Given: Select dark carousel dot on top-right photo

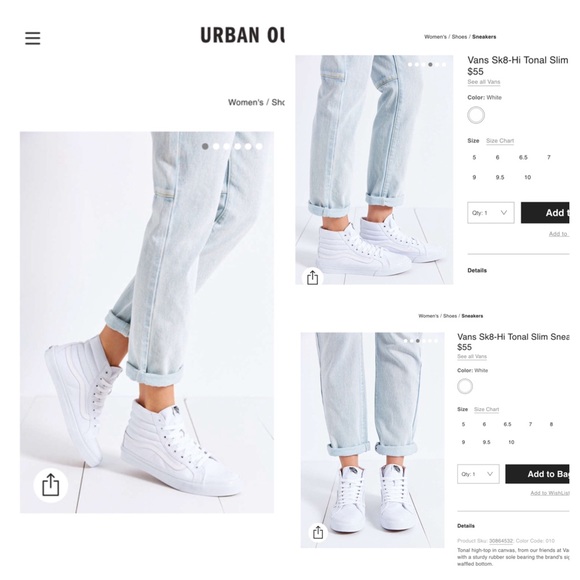Looking at the screenshot, I should coord(430,64).
